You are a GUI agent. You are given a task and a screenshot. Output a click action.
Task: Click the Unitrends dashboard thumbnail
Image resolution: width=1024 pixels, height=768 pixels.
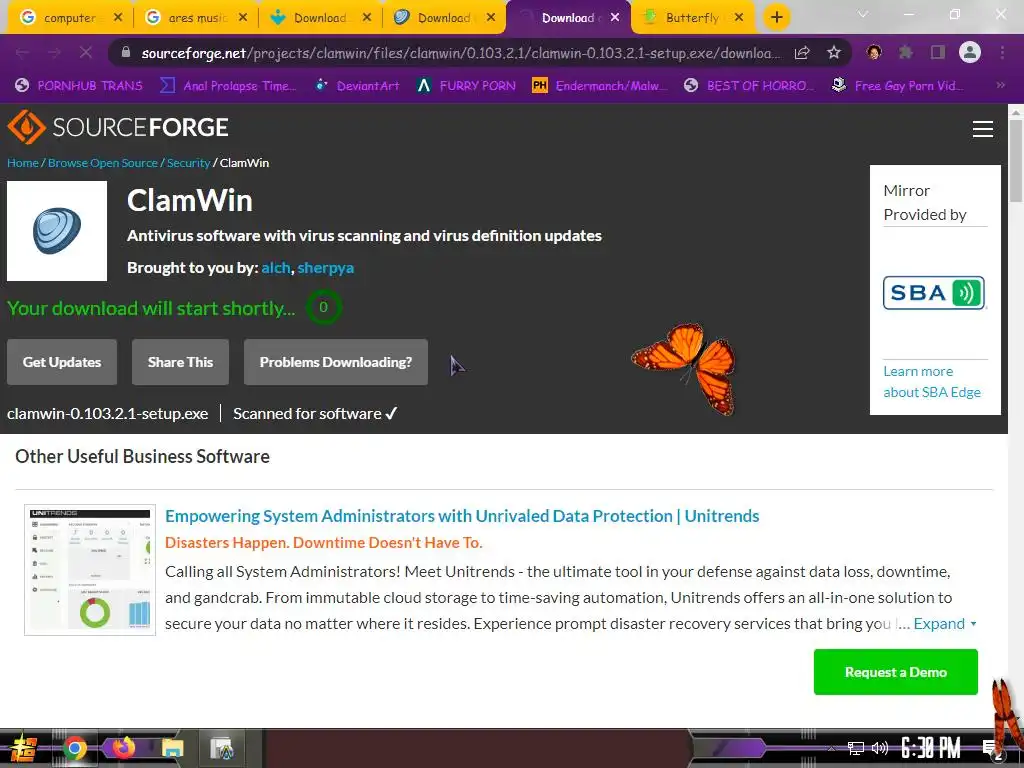90,569
